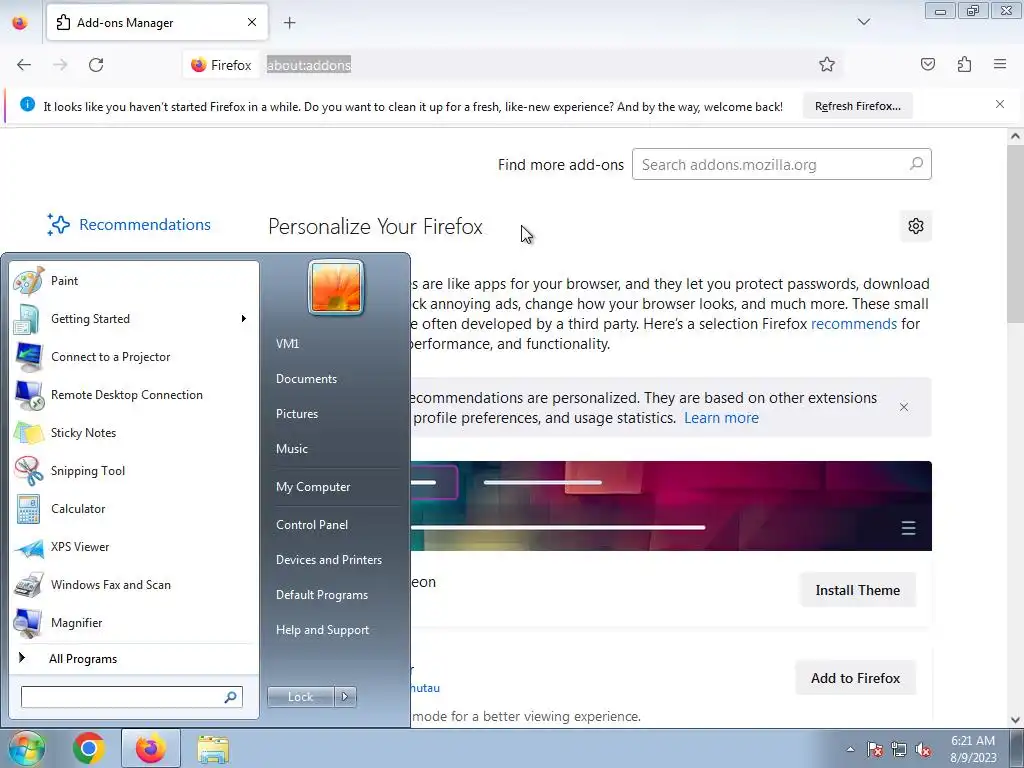The image size is (1024, 768).
Task: Click the Start menu search box
Action: click(x=131, y=697)
